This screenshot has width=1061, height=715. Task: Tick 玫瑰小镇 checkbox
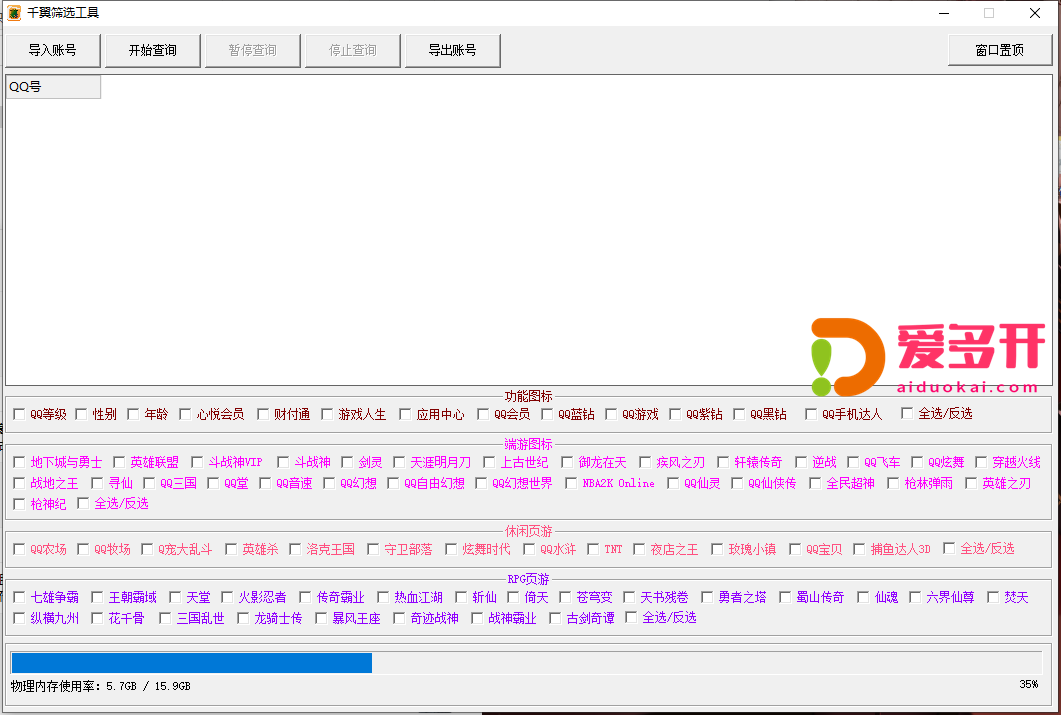tap(717, 549)
